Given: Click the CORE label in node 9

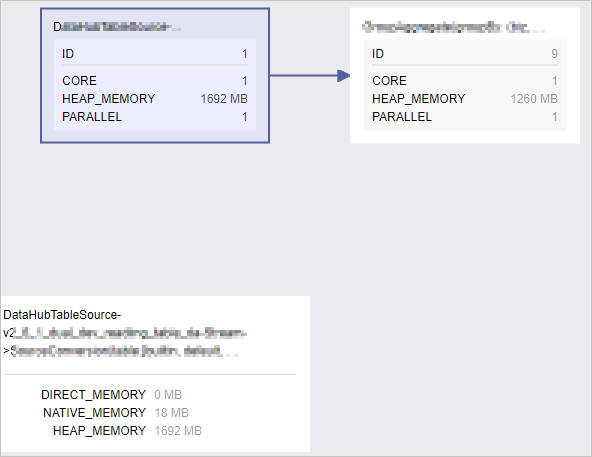Looking at the screenshot, I should [389, 80].
